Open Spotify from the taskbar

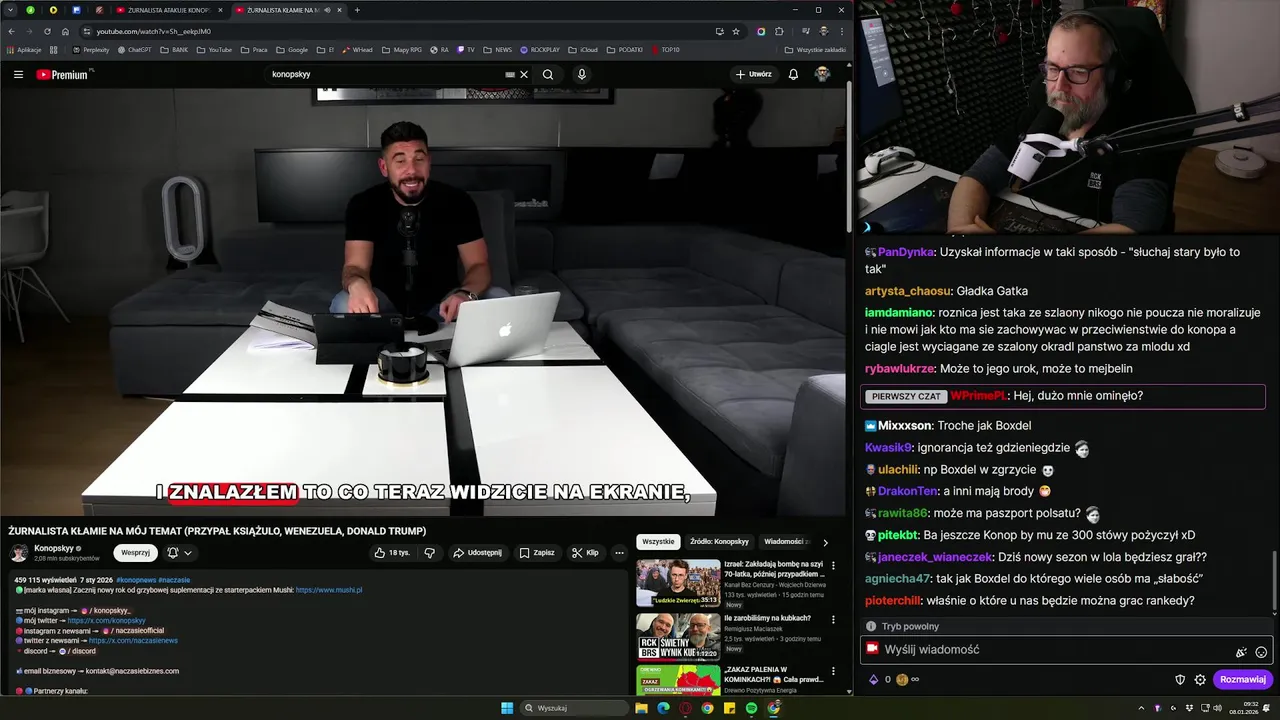[751, 708]
